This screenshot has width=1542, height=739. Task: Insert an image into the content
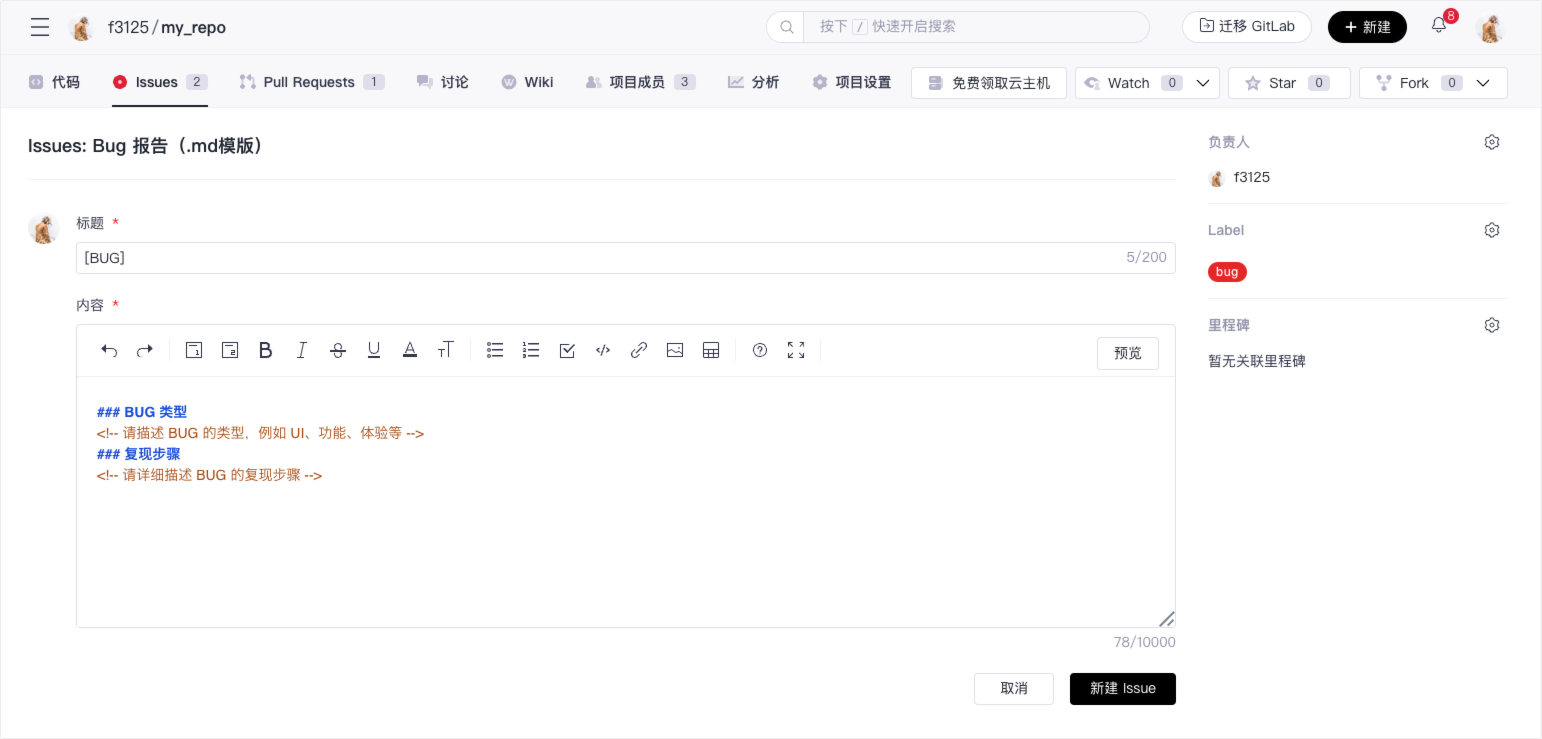(x=675, y=350)
